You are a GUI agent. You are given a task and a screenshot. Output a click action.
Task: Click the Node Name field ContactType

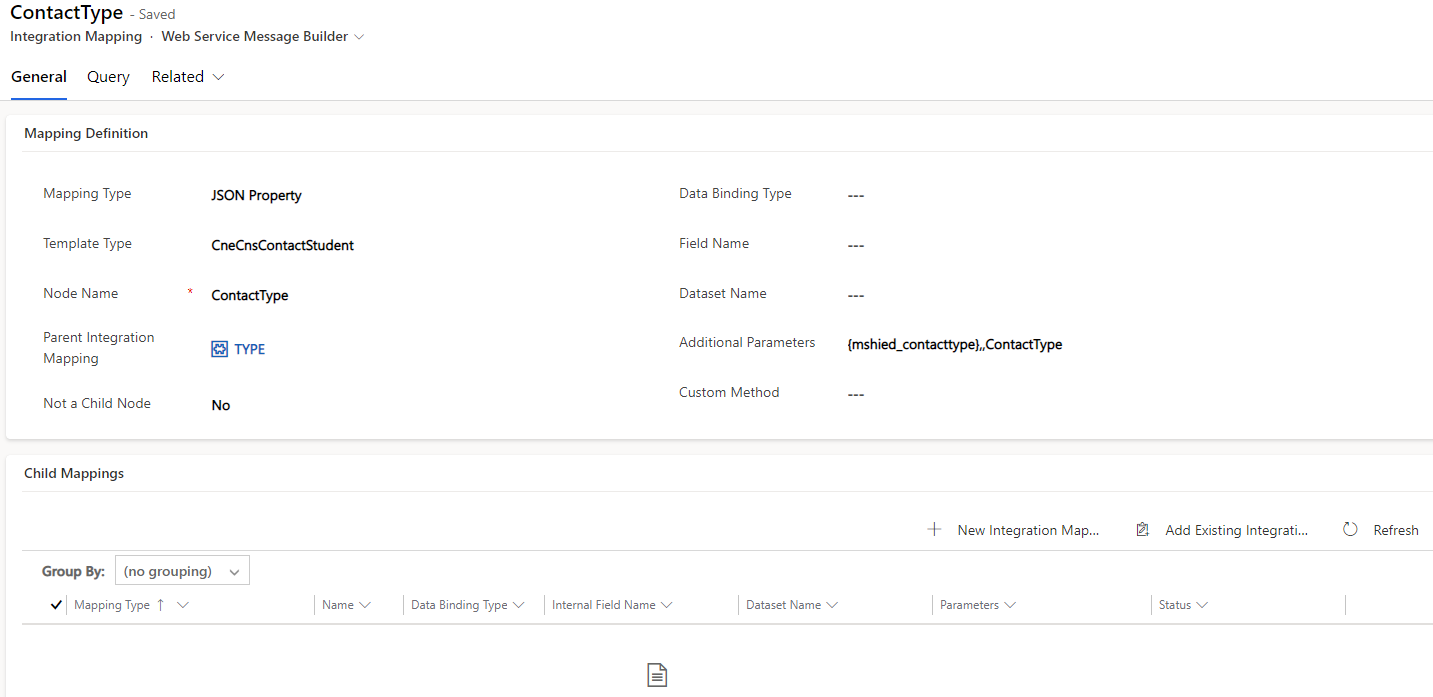tap(250, 295)
